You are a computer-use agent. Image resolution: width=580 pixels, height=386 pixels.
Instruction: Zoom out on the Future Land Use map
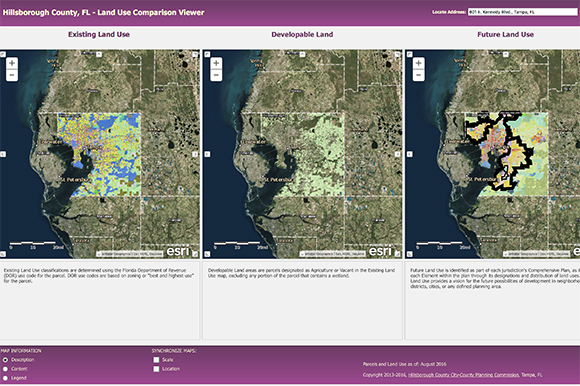[x=418, y=75]
